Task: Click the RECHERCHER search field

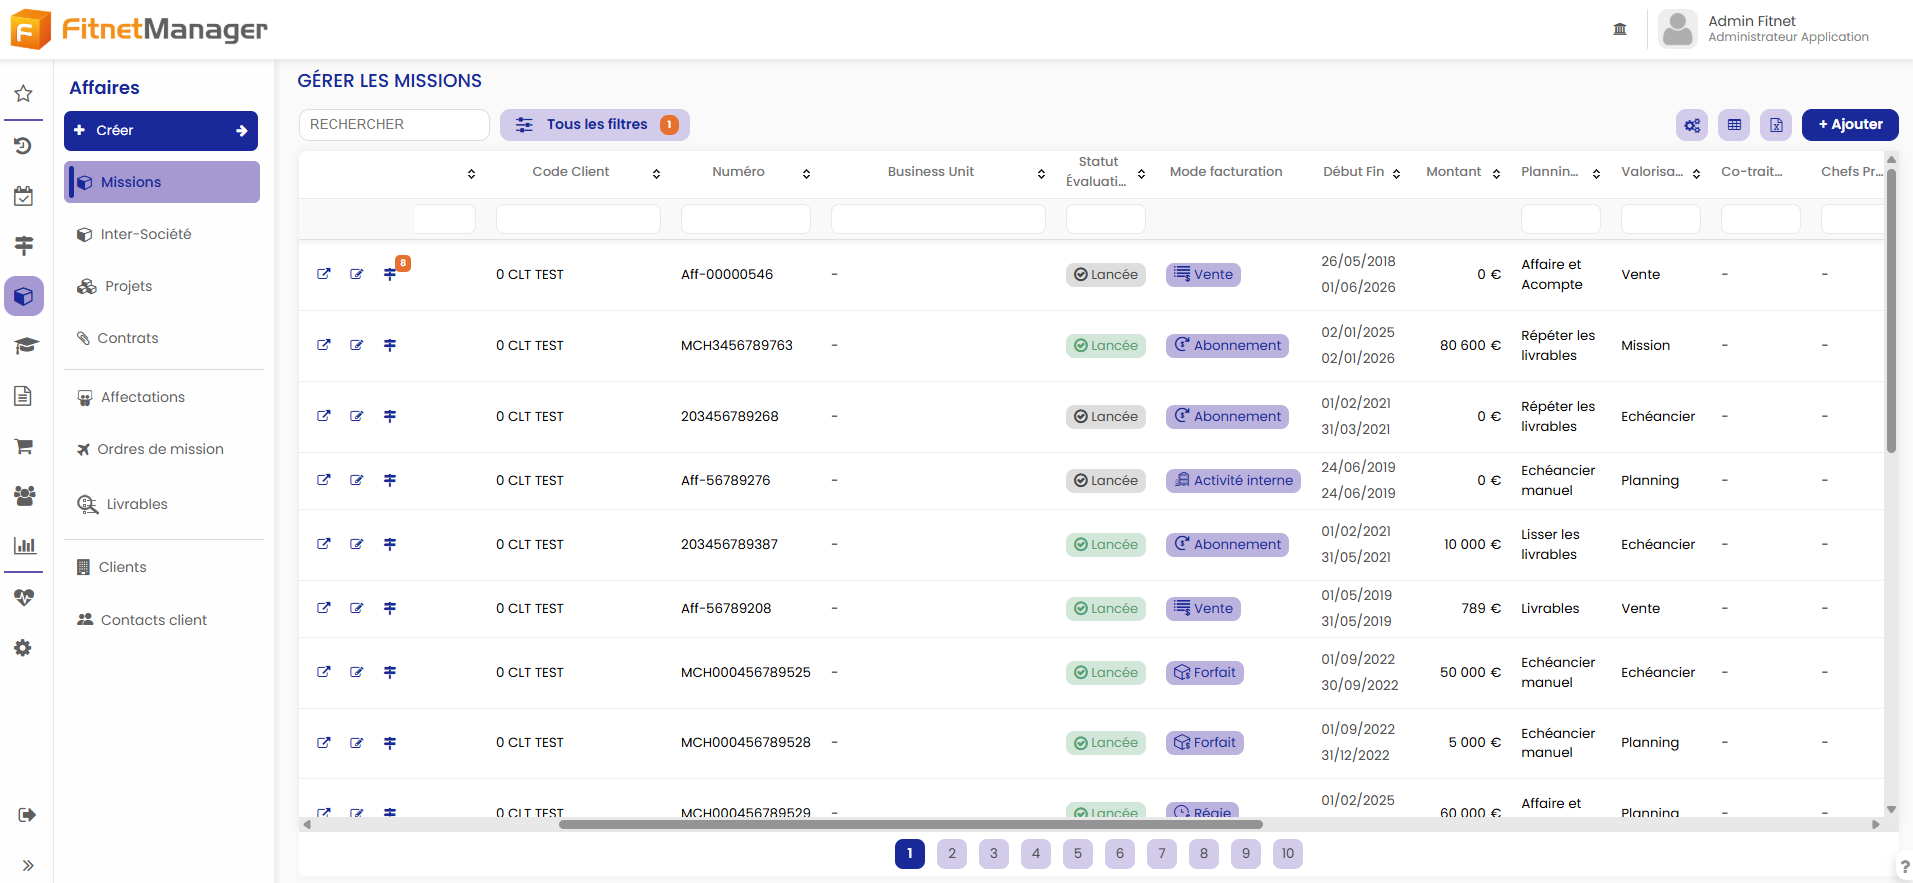Action: 394,125
